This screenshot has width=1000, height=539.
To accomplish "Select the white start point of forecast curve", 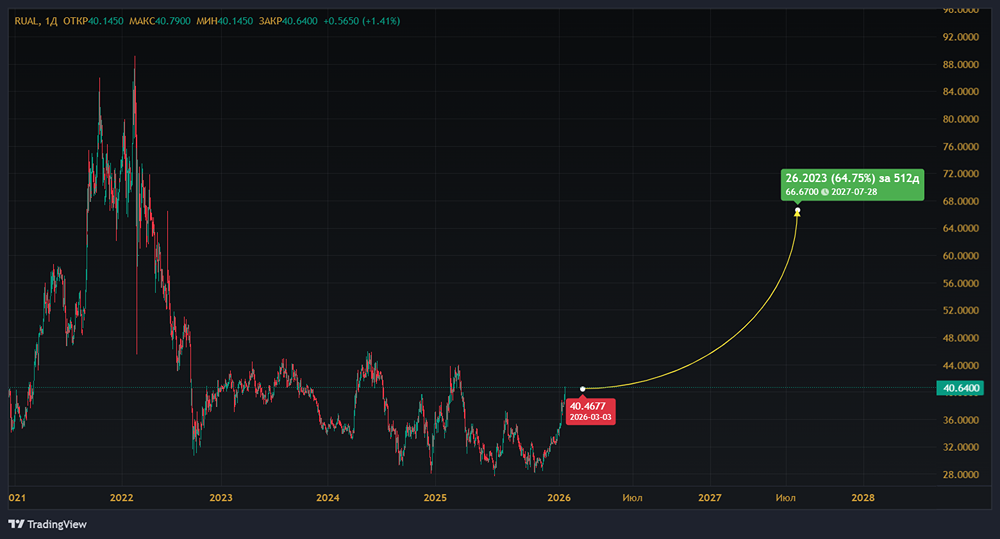I will (582, 389).
